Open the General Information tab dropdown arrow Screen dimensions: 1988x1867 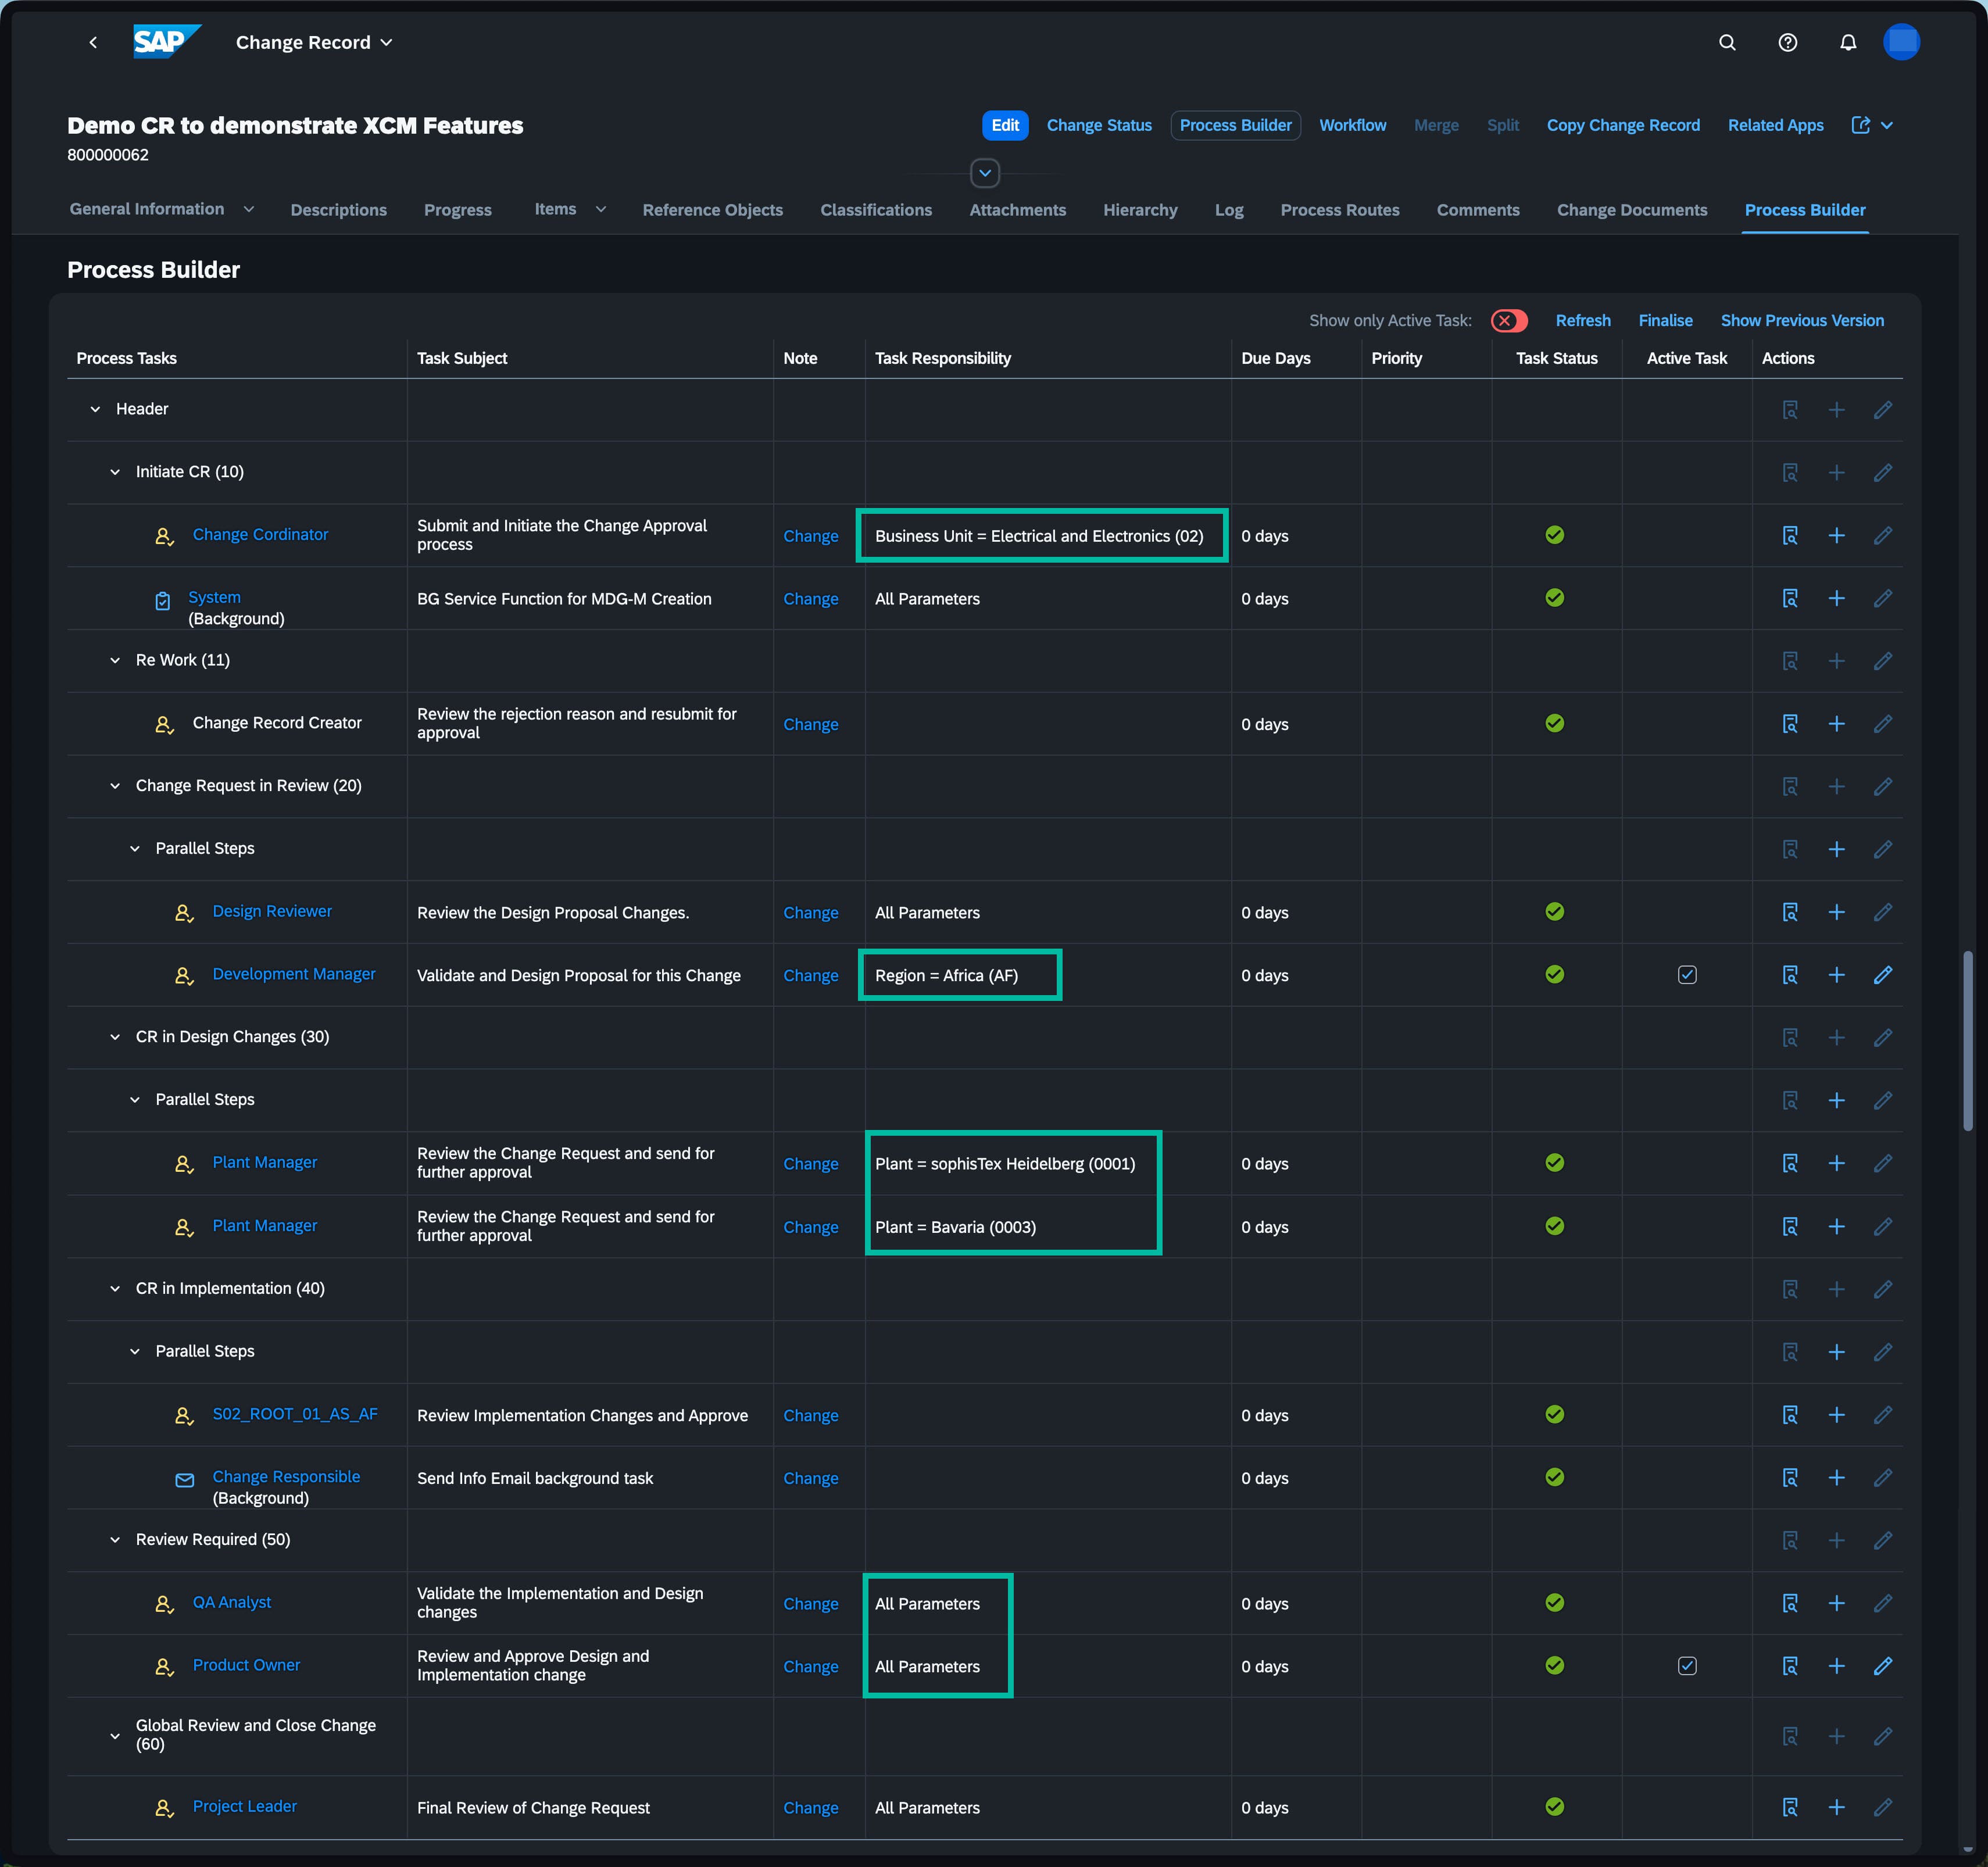pyautogui.click(x=249, y=209)
